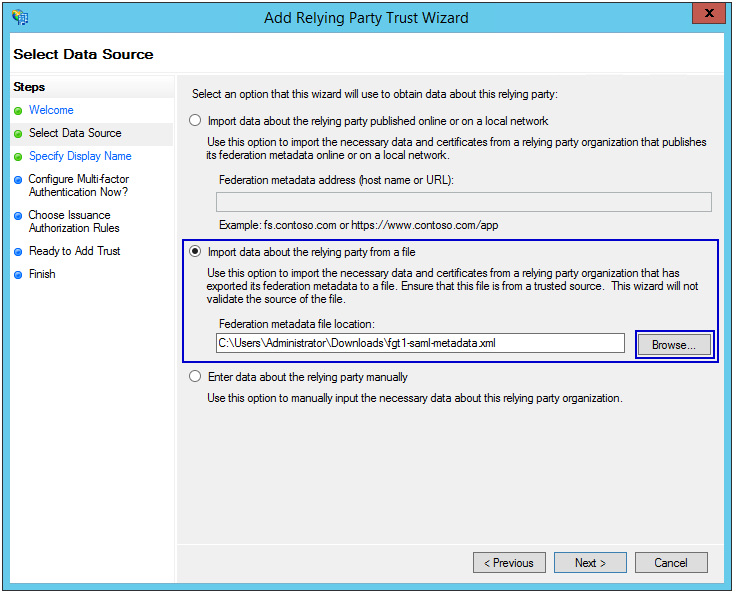
Task: Click the blue bullet beside Choose Issuance Authorization Rules
Action: pyautogui.click(x=18, y=215)
